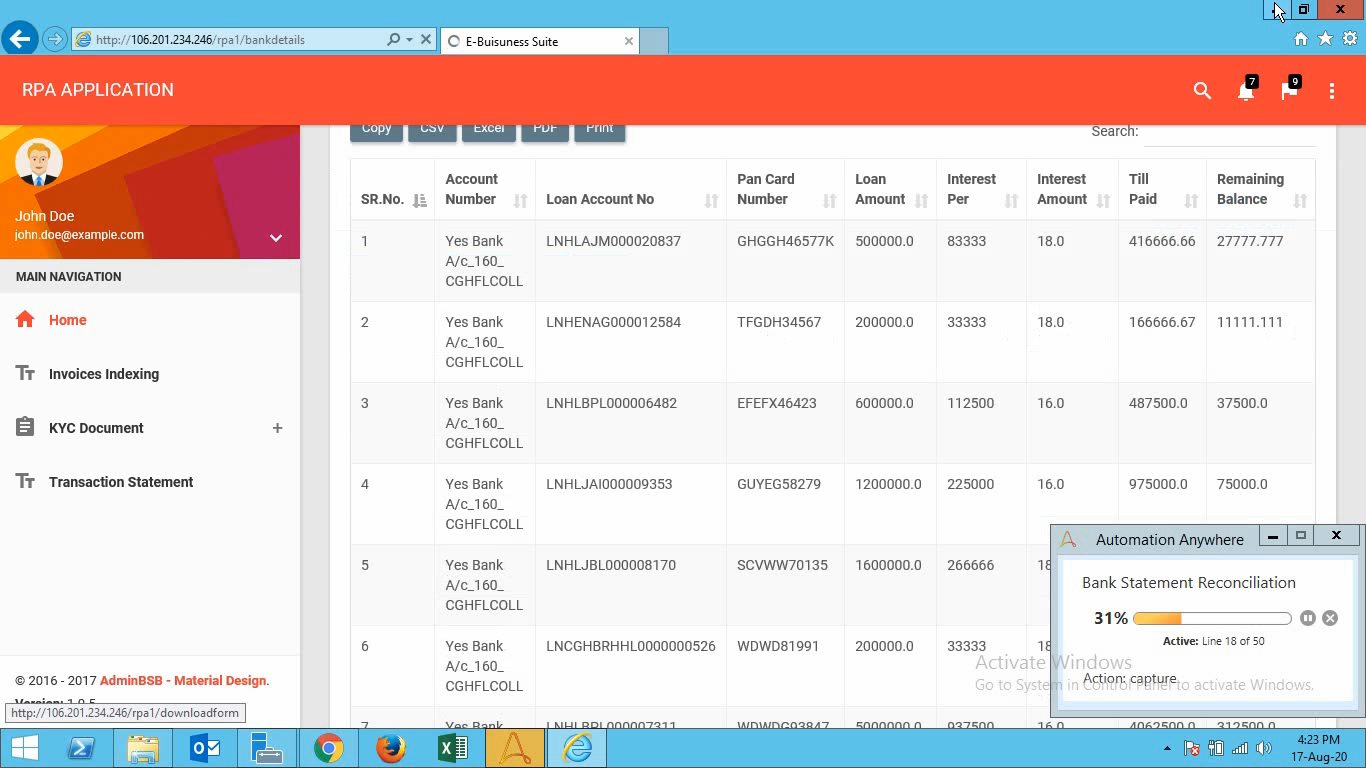This screenshot has height=768, width=1366.
Task: Stop the Bank Statement Reconciliation task
Action: pos(1330,618)
